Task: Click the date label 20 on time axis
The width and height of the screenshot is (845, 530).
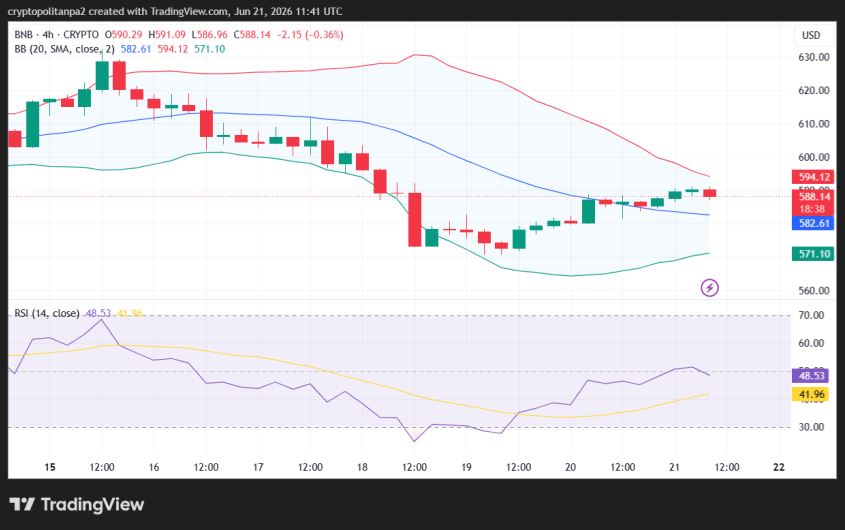Action: pos(570,467)
